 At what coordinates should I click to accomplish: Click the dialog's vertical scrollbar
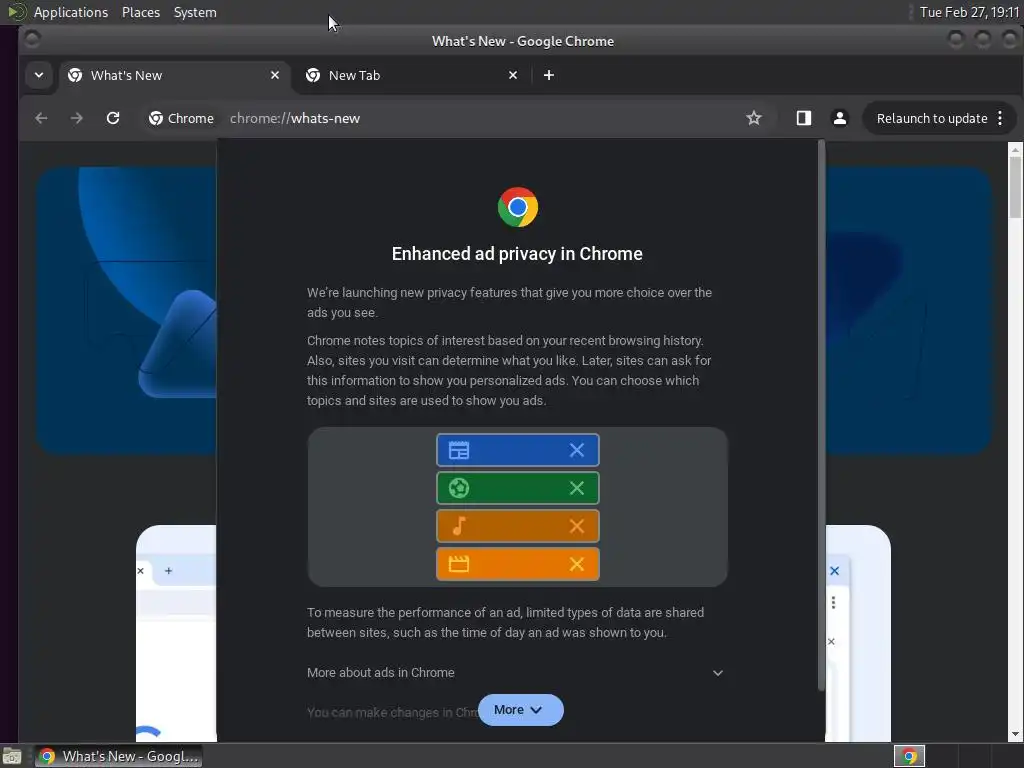[821, 415]
